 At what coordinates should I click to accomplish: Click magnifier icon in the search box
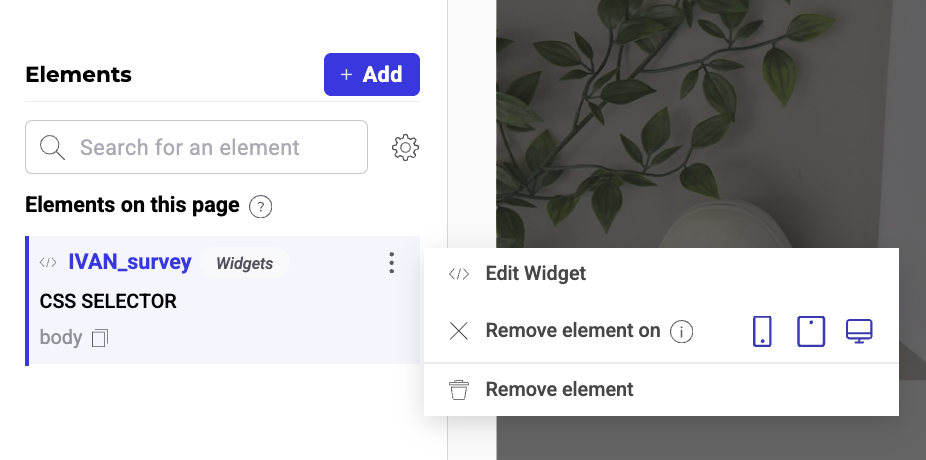52,147
